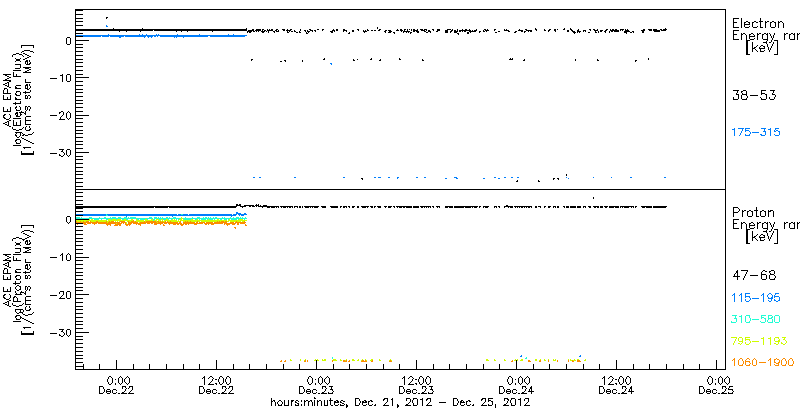Click the 0:00 Dec.23 time axis label
This screenshot has width=800, height=410.
316,385
